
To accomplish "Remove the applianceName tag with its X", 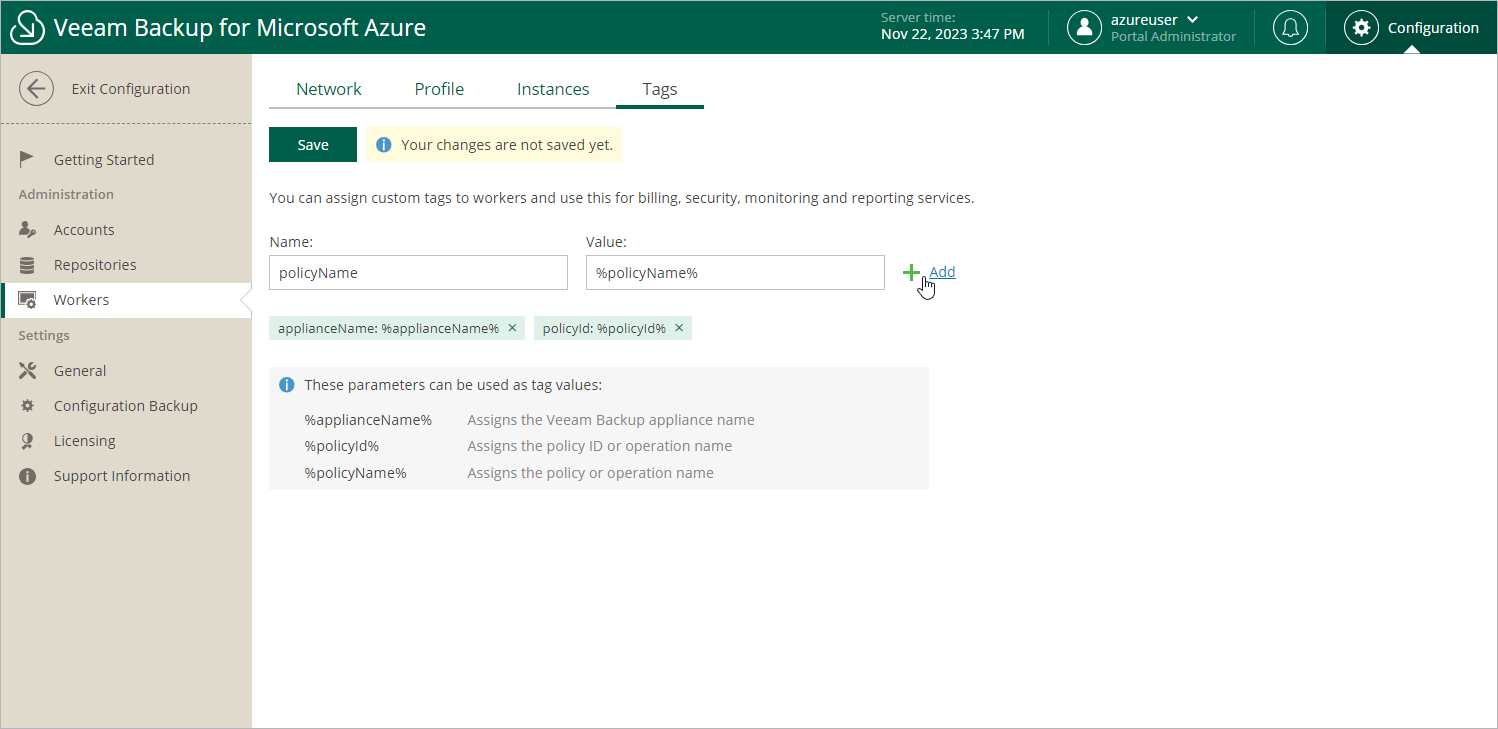I will point(512,328).
